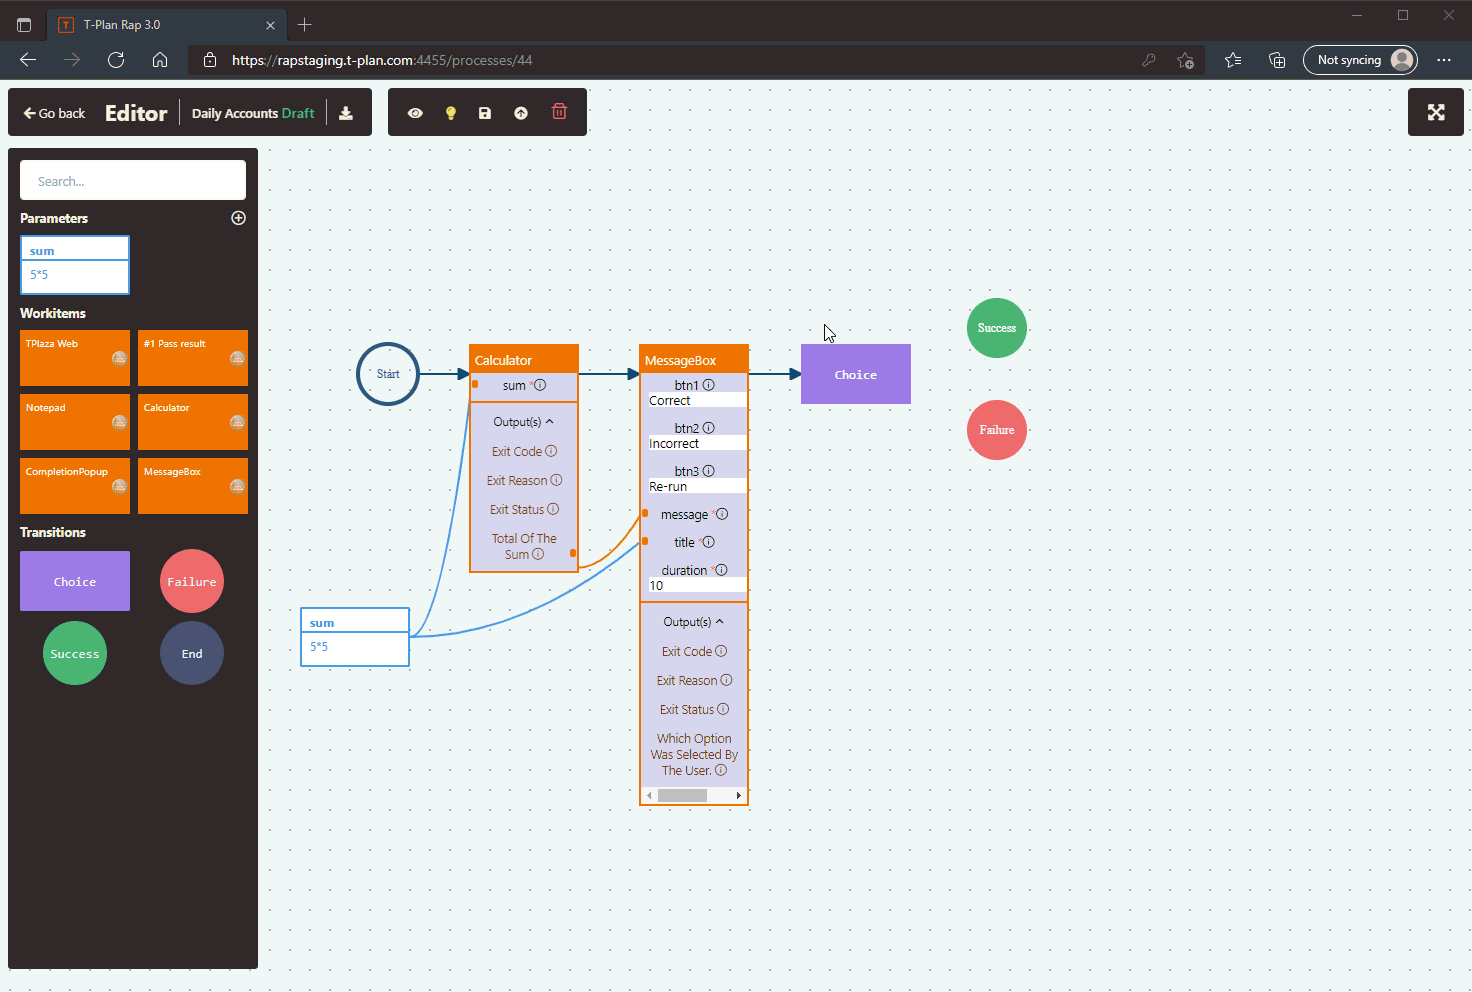Click the lightbulb icon in editor toolbar
The image size is (1472, 992).
[x=451, y=113]
